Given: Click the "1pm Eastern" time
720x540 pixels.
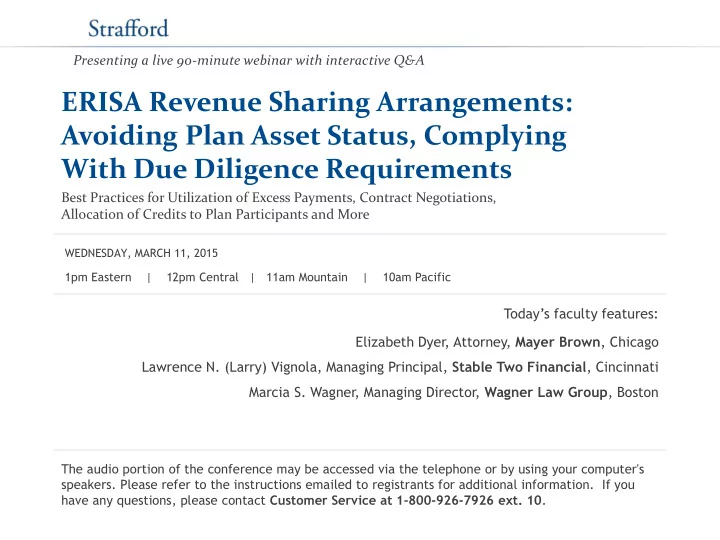Looking at the screenshot, I should tap(98, 277).
